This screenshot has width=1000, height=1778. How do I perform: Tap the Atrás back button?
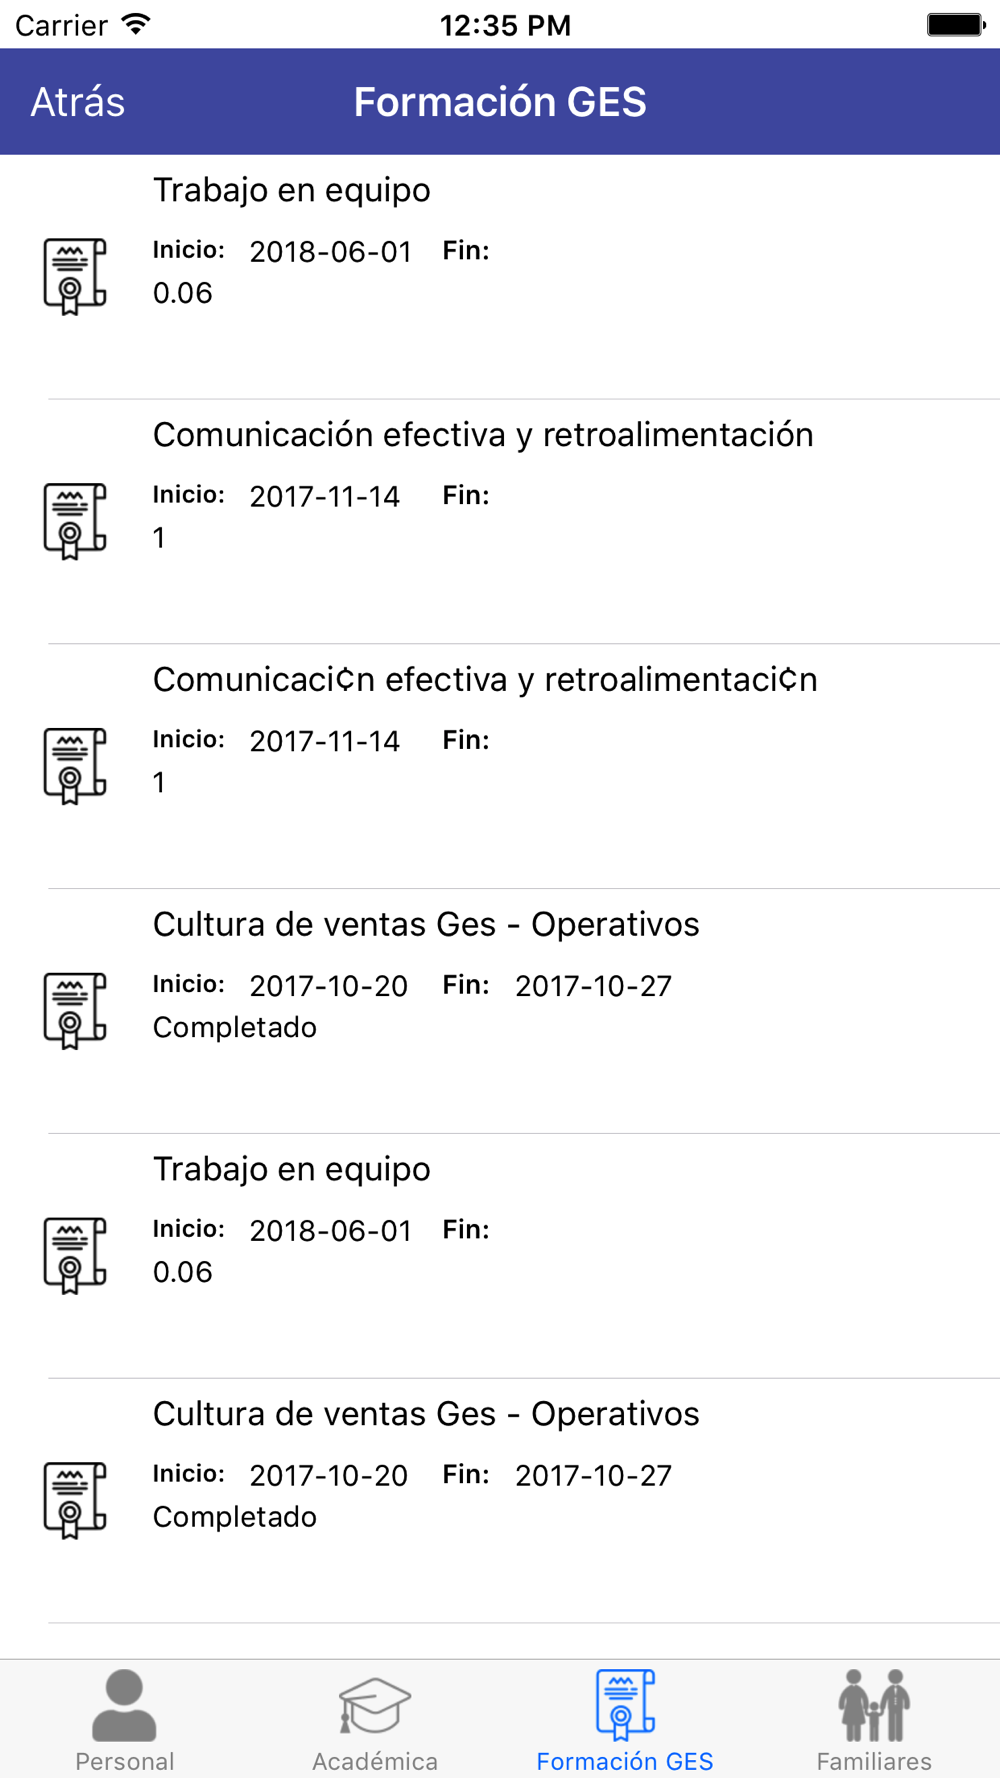click(x=78, y=102)
